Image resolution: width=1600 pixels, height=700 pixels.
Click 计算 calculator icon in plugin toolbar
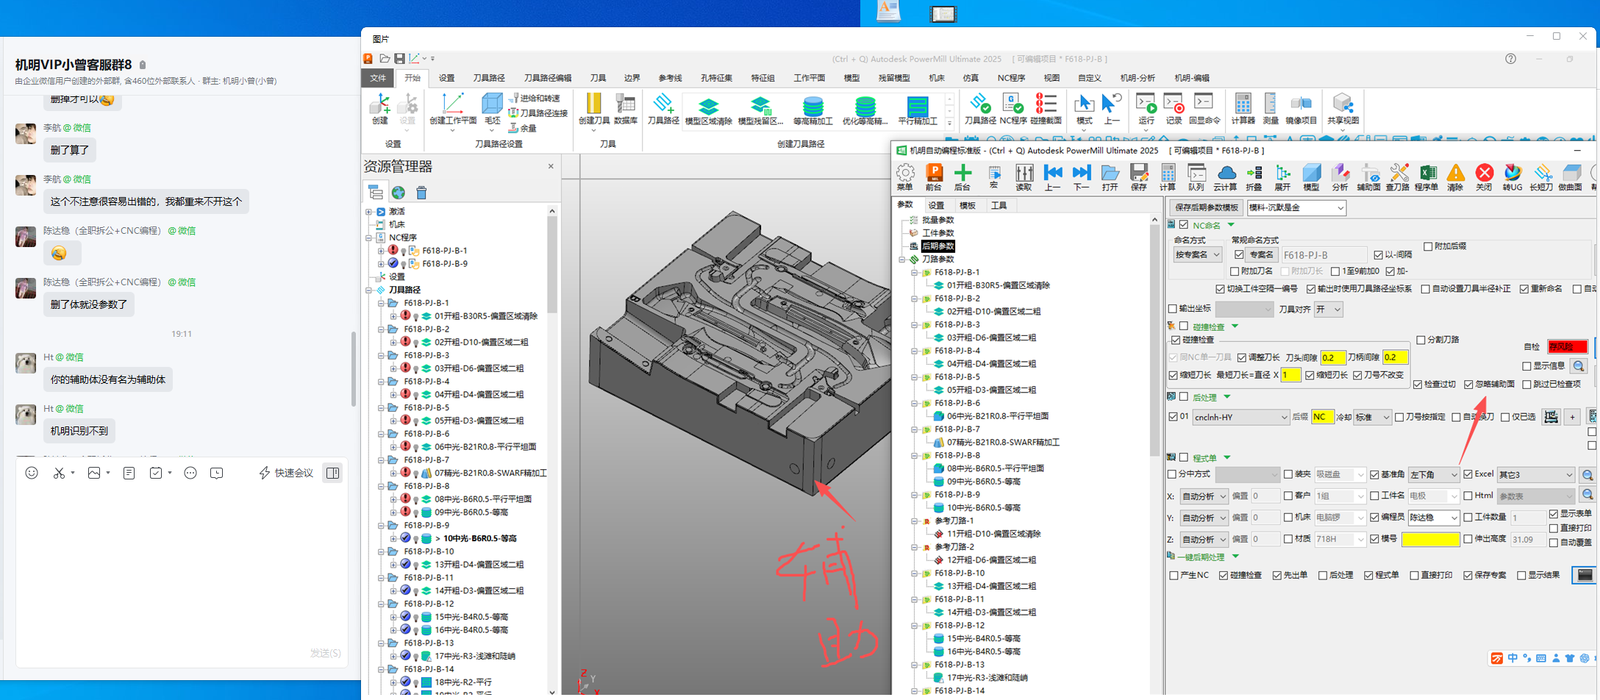click(x=1168, y=173)
